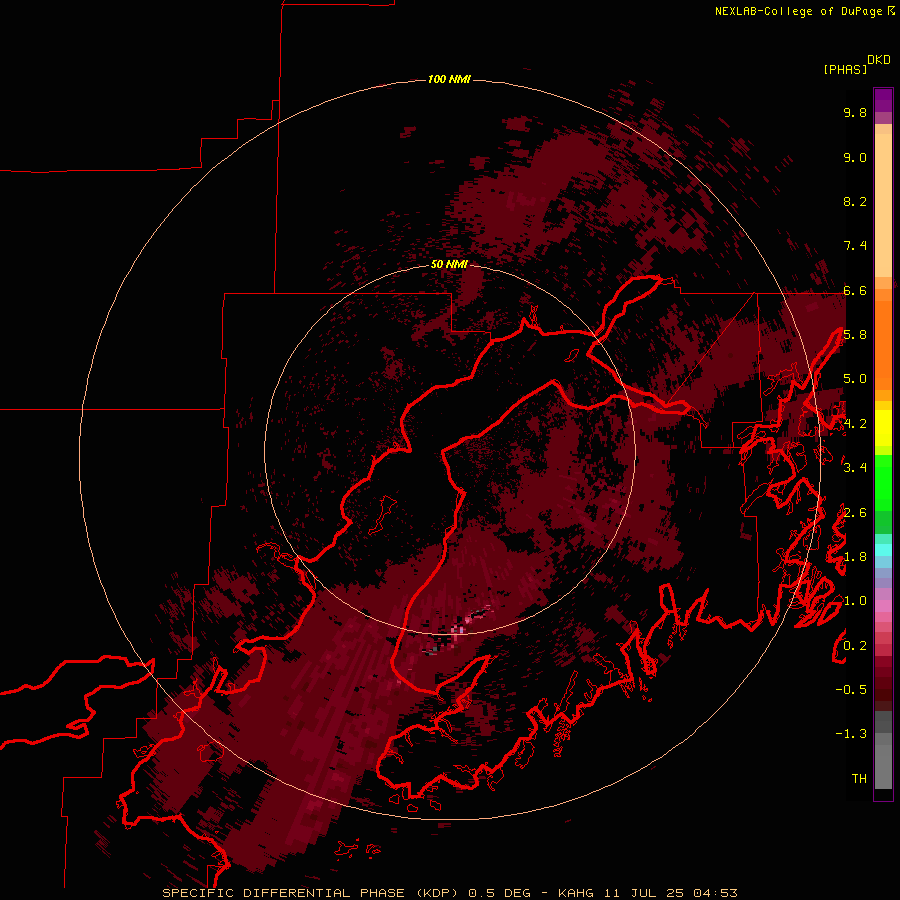The height and width of the screenshot is (900, 900).
Task: Select the 5.0 scale value
Action: [x=855, y=379]
